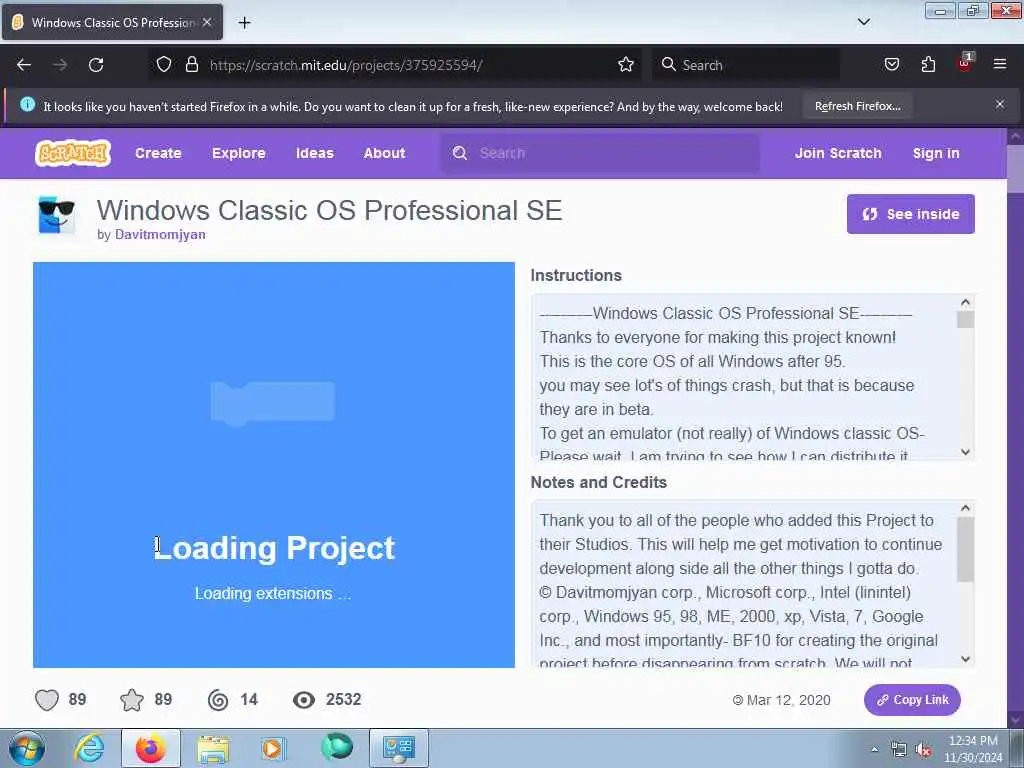Open the tracking protection shield icon
This screenshot has height=768, width=1024.
coord(164,65)
